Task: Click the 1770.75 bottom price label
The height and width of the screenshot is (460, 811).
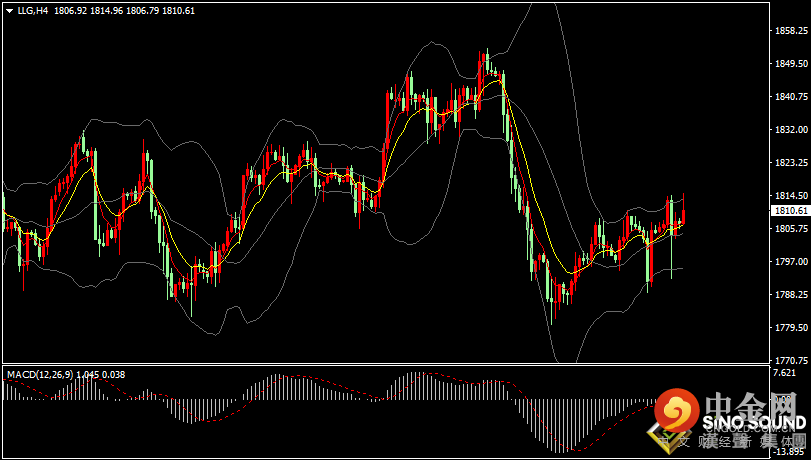Action: 790,360
